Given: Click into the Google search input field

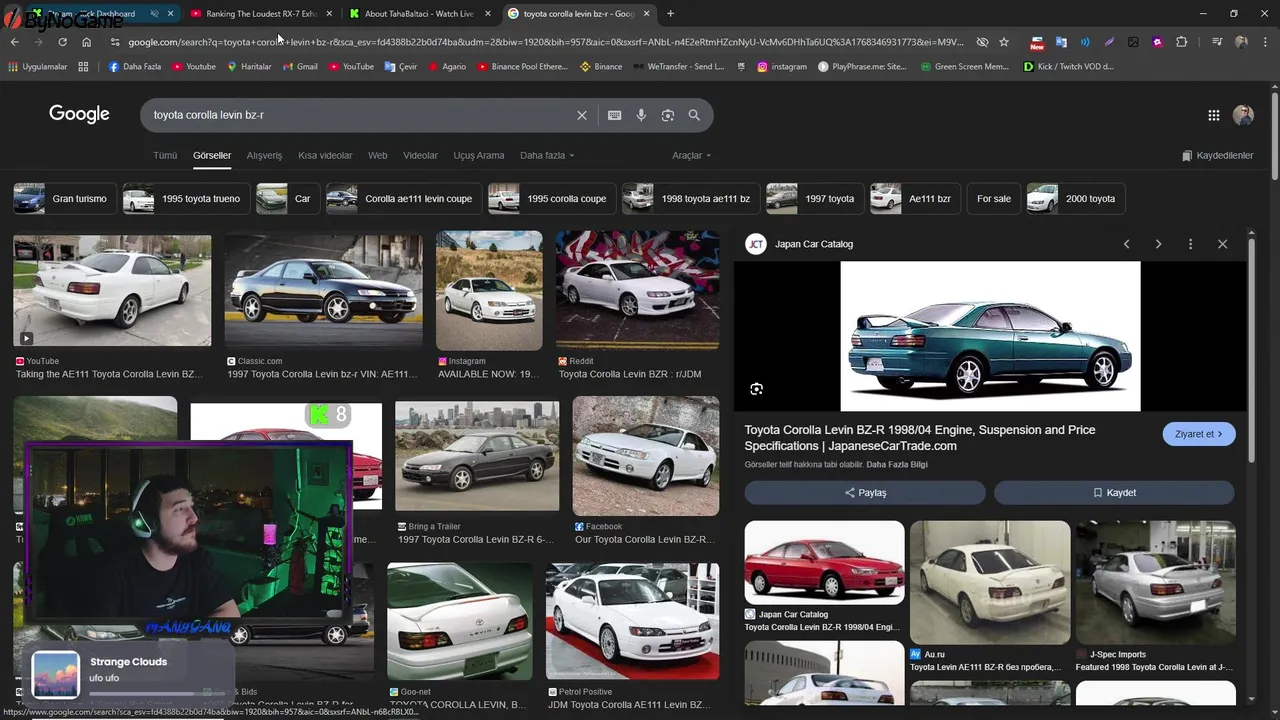Looking at the screenshot, I should (x=360, y=115).
